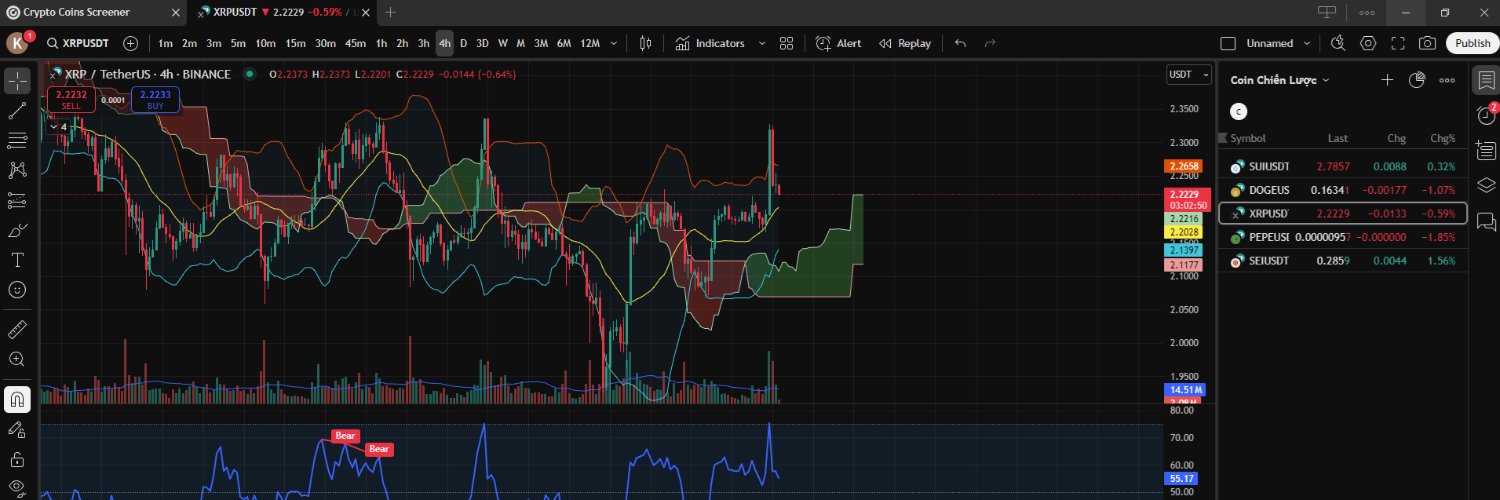Select SUIUSDT in the watchlist
This screenshot has width=1500, height=500.
(x=1342, y=166)
